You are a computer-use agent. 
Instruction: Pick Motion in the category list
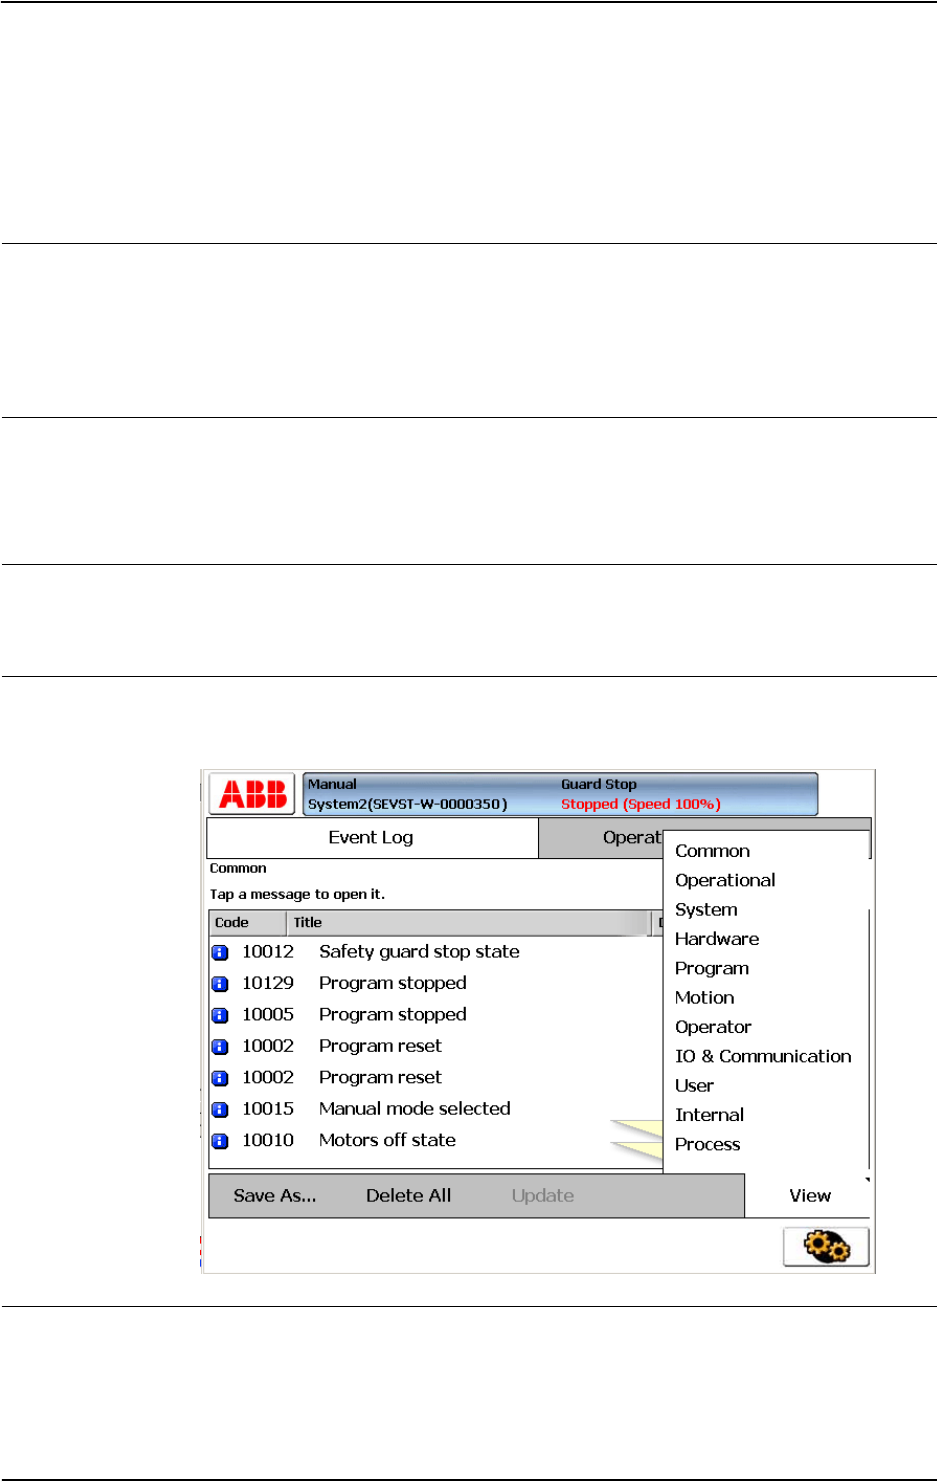(x=704, y=997)
